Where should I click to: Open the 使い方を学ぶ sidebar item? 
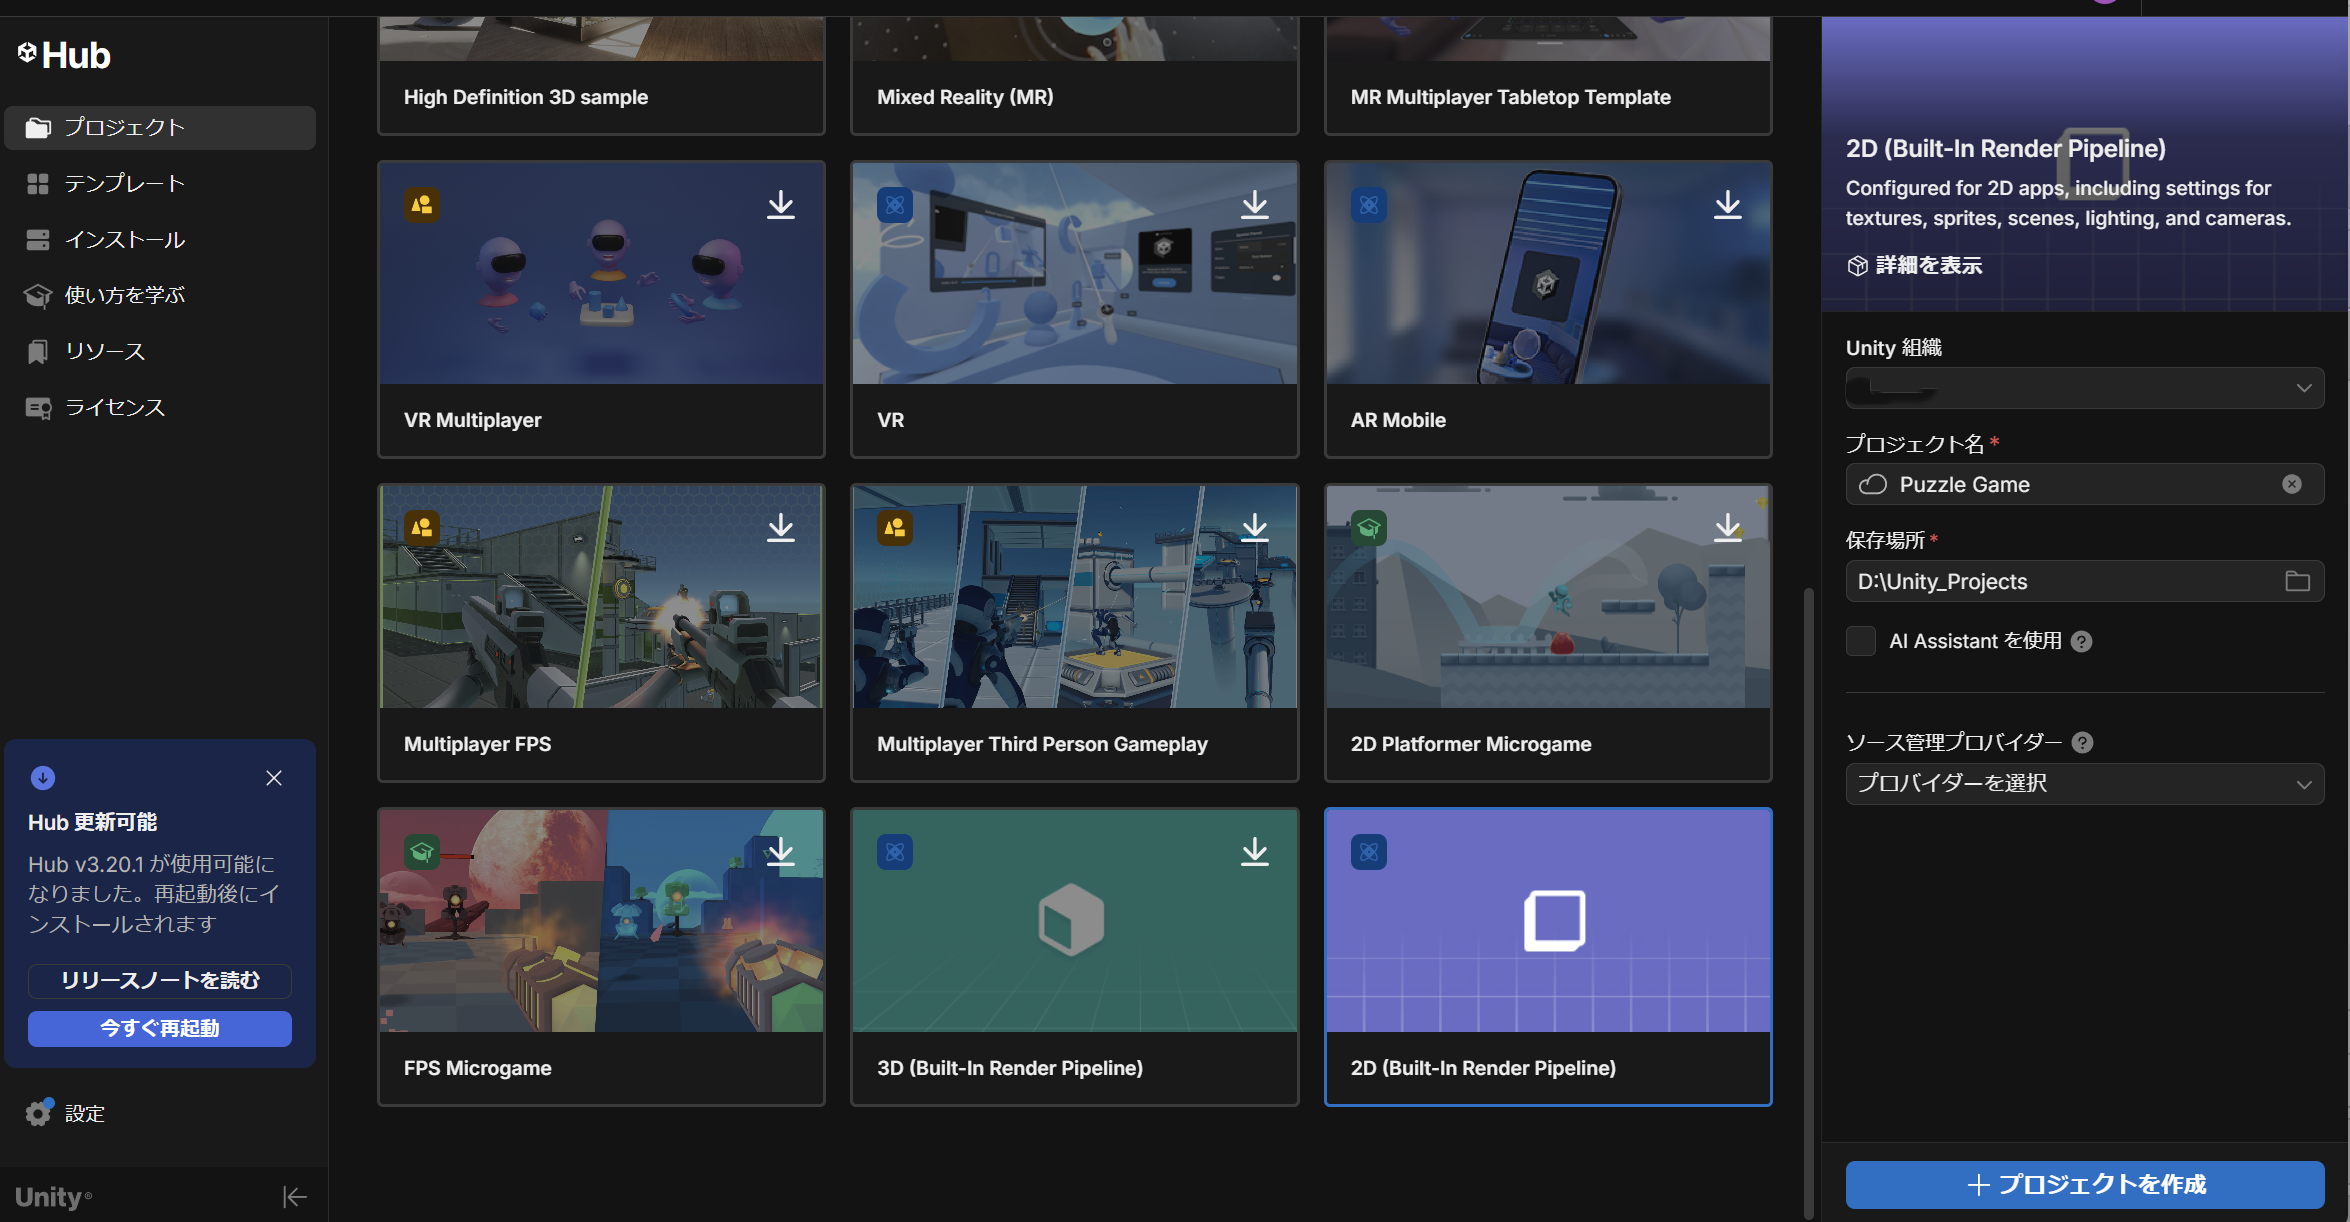[x=160, y=296]
